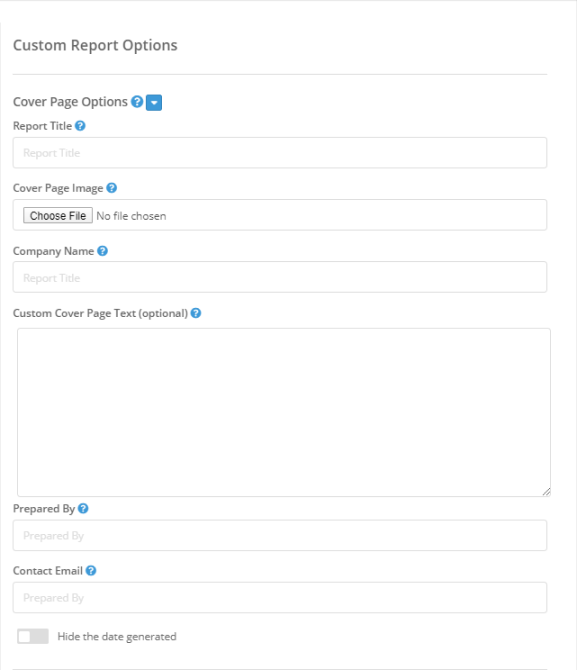Show the Report Title help tooltip icon

(80, 126)
